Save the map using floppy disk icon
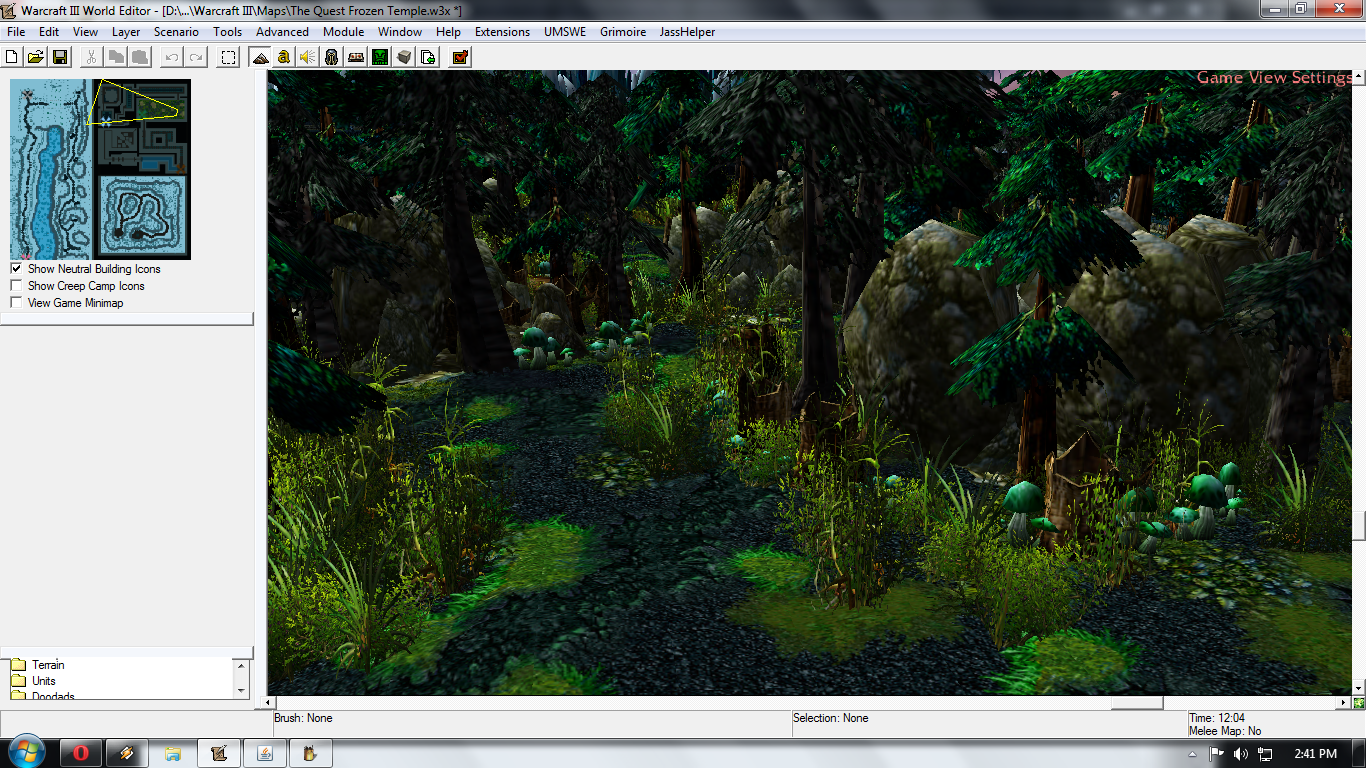 pos(60,57)
